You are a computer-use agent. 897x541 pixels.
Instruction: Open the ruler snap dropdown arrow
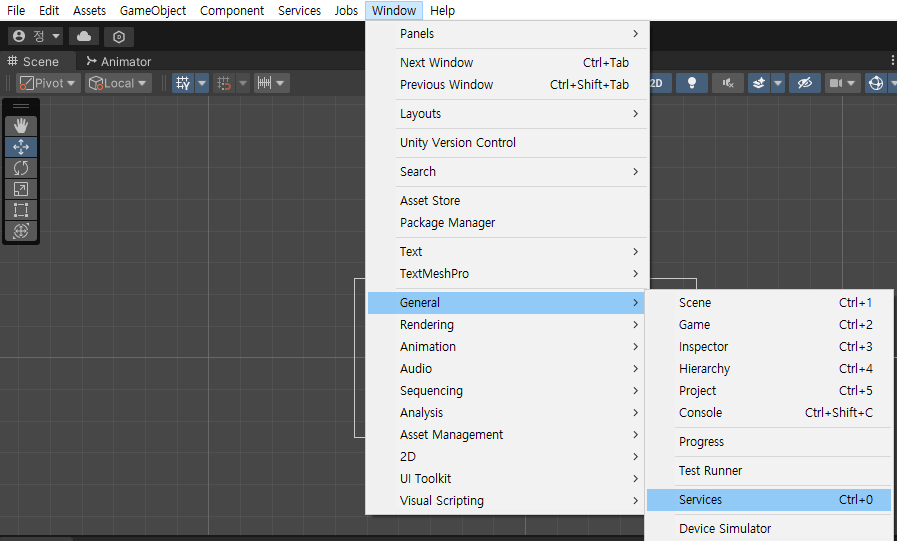(280, 83)
